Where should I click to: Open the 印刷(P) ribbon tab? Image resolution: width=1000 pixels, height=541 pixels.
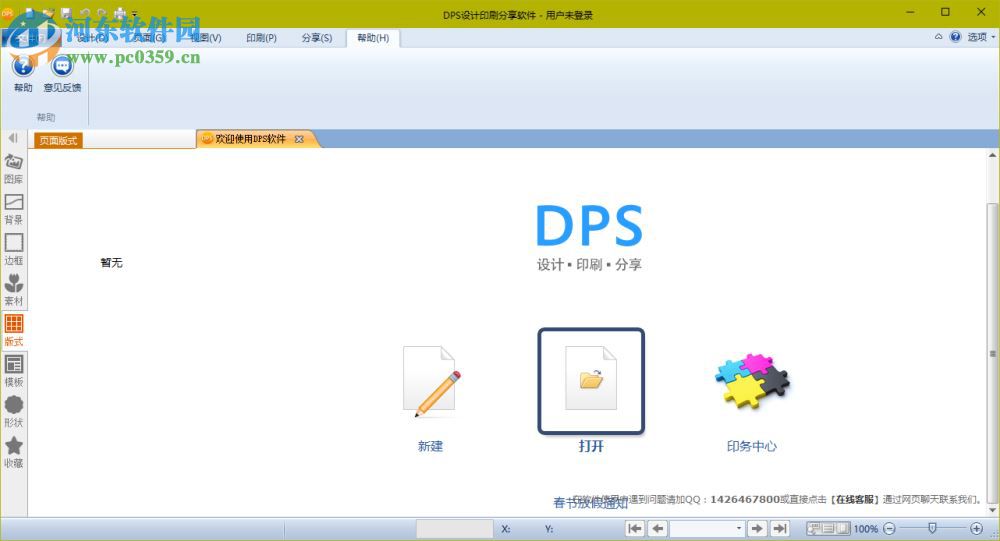261,38
